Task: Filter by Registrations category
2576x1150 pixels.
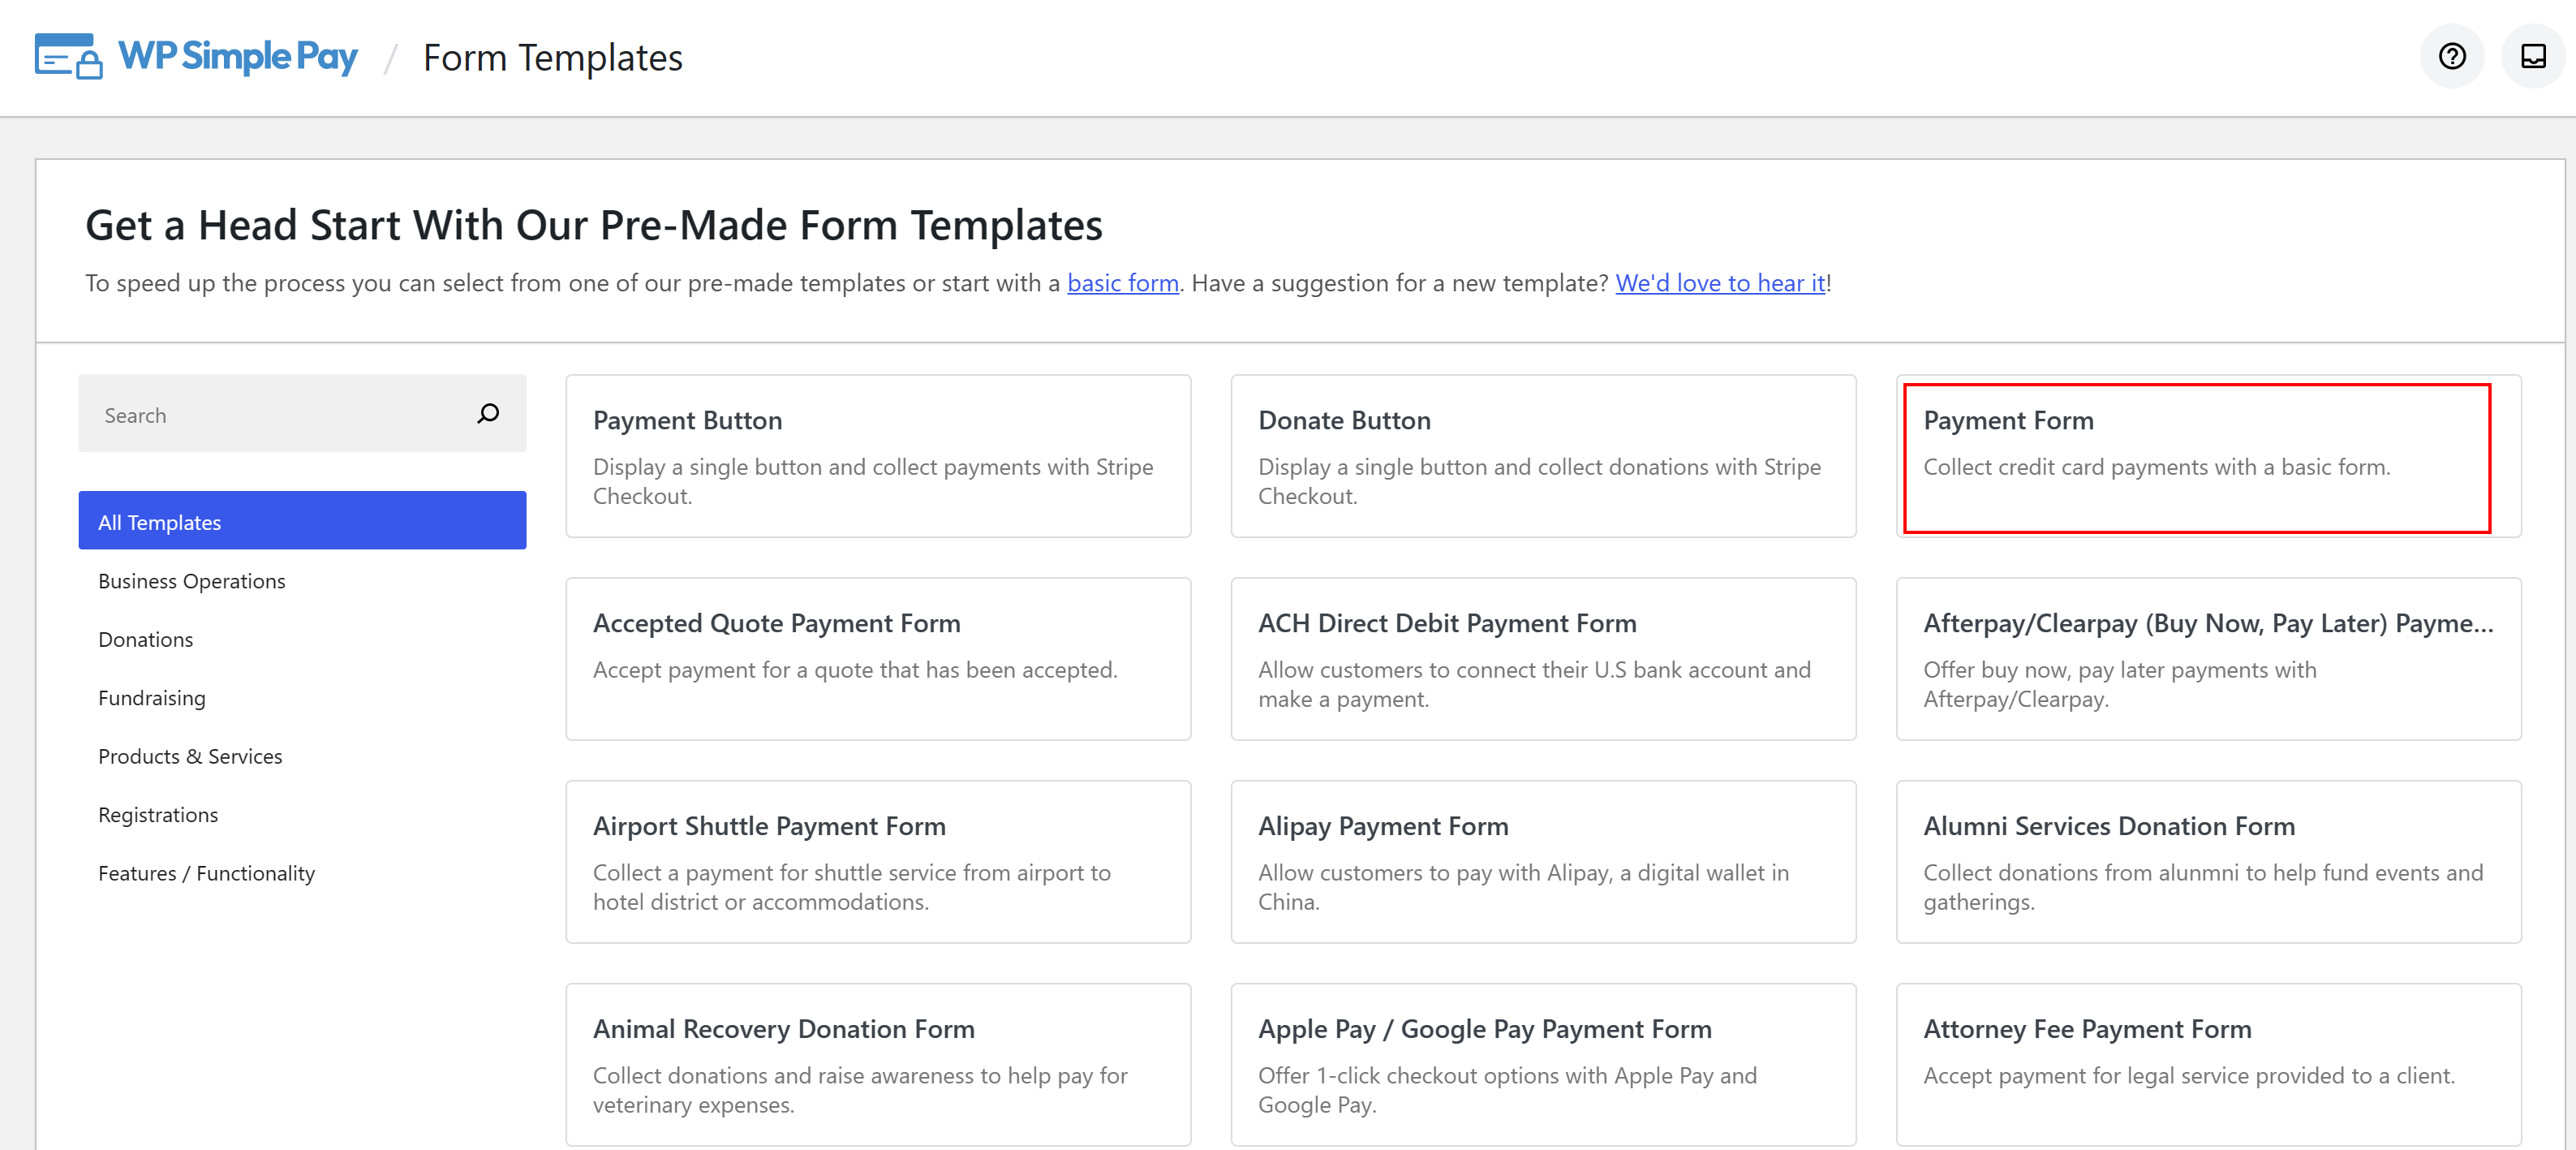Action: pyautogui.click(x=158, y=815)
